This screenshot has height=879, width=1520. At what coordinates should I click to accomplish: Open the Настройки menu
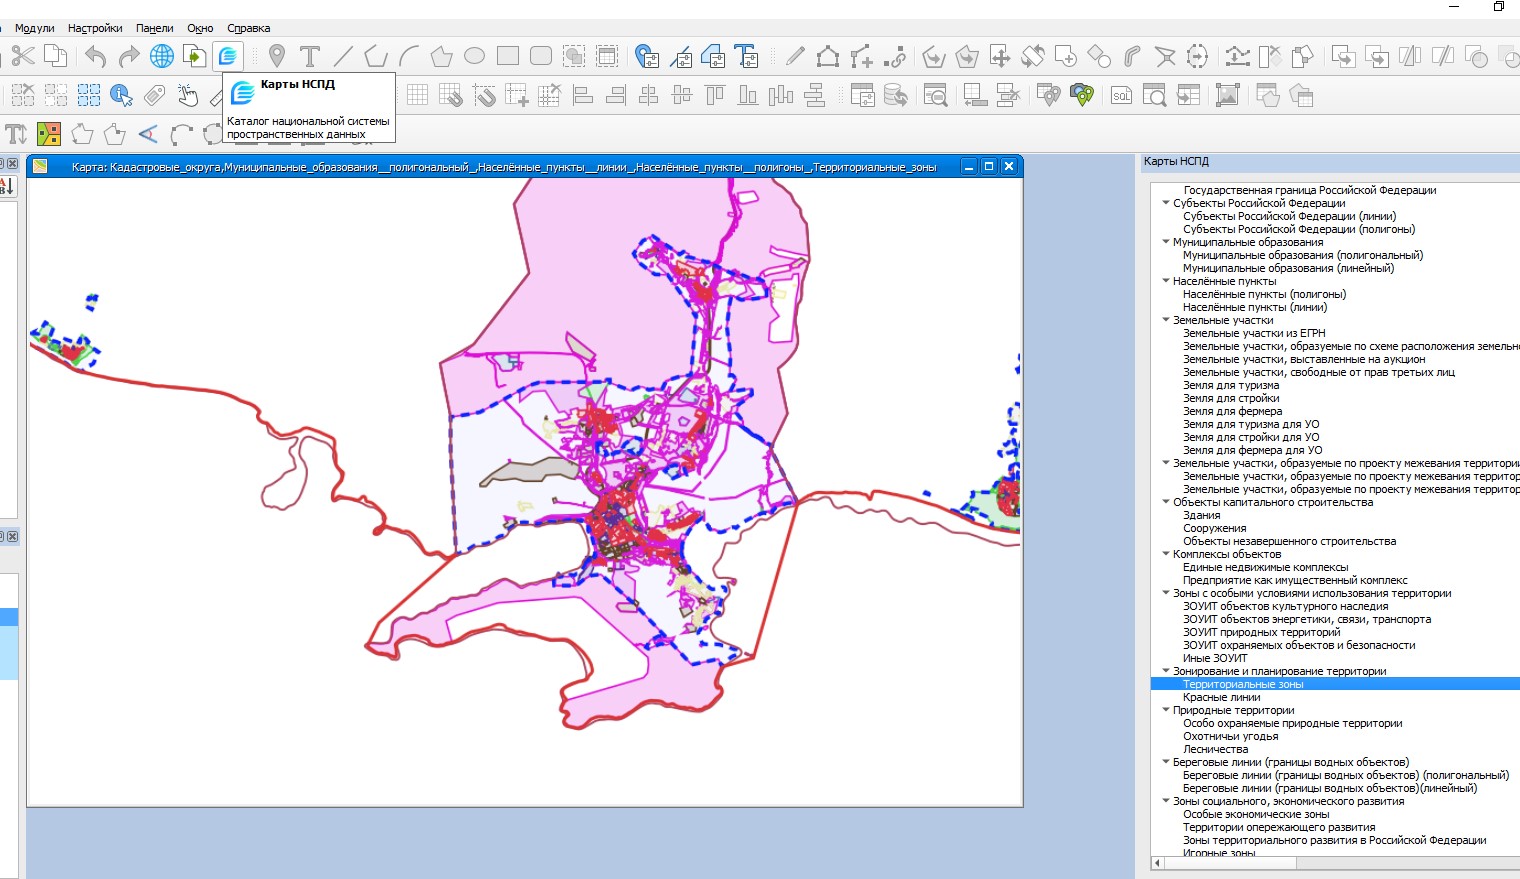[x=95, y=28]
